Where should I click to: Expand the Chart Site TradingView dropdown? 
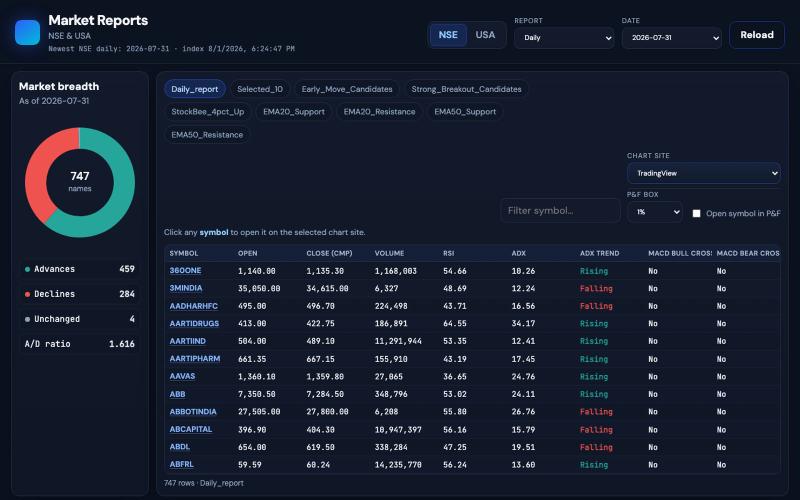[704, 173]
